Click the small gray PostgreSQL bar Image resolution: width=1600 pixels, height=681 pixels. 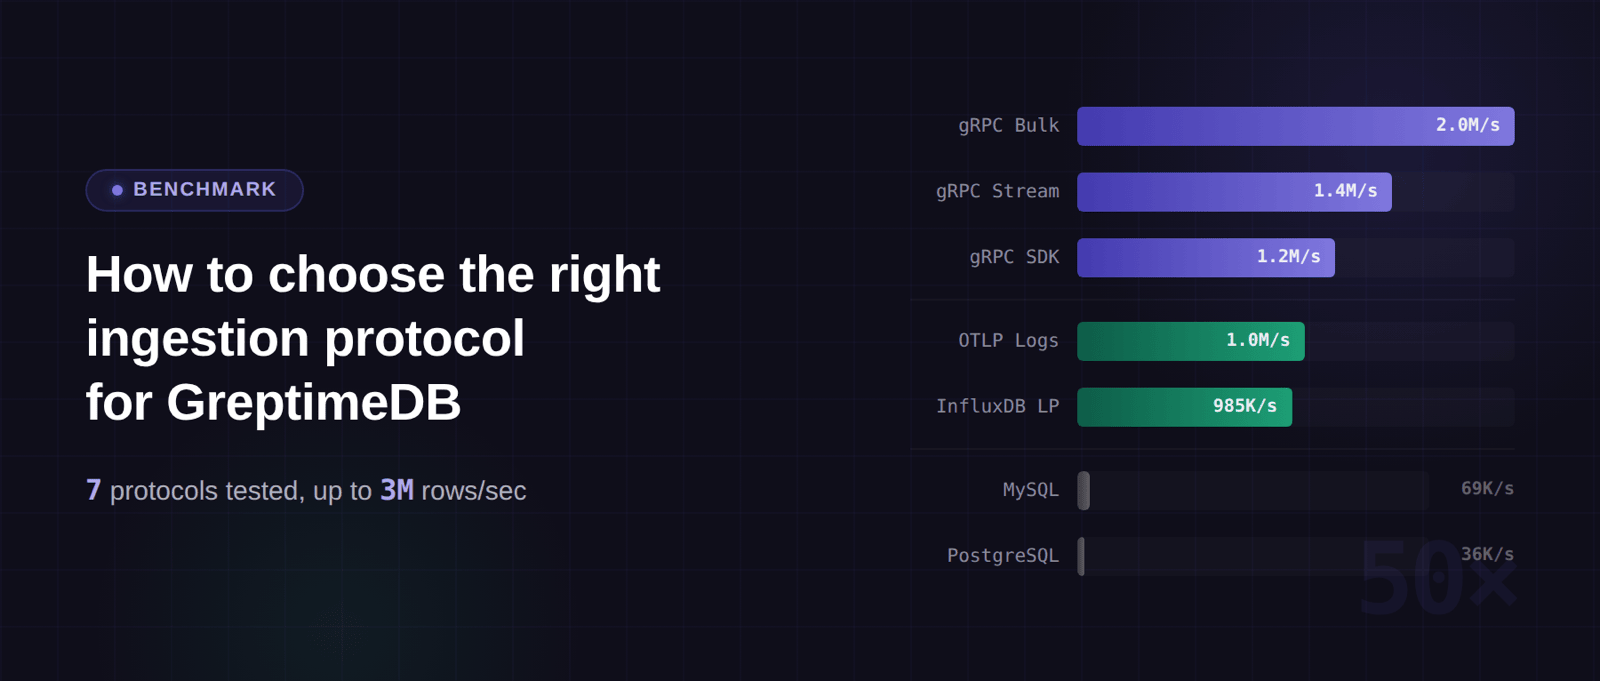pos(1081,556)
